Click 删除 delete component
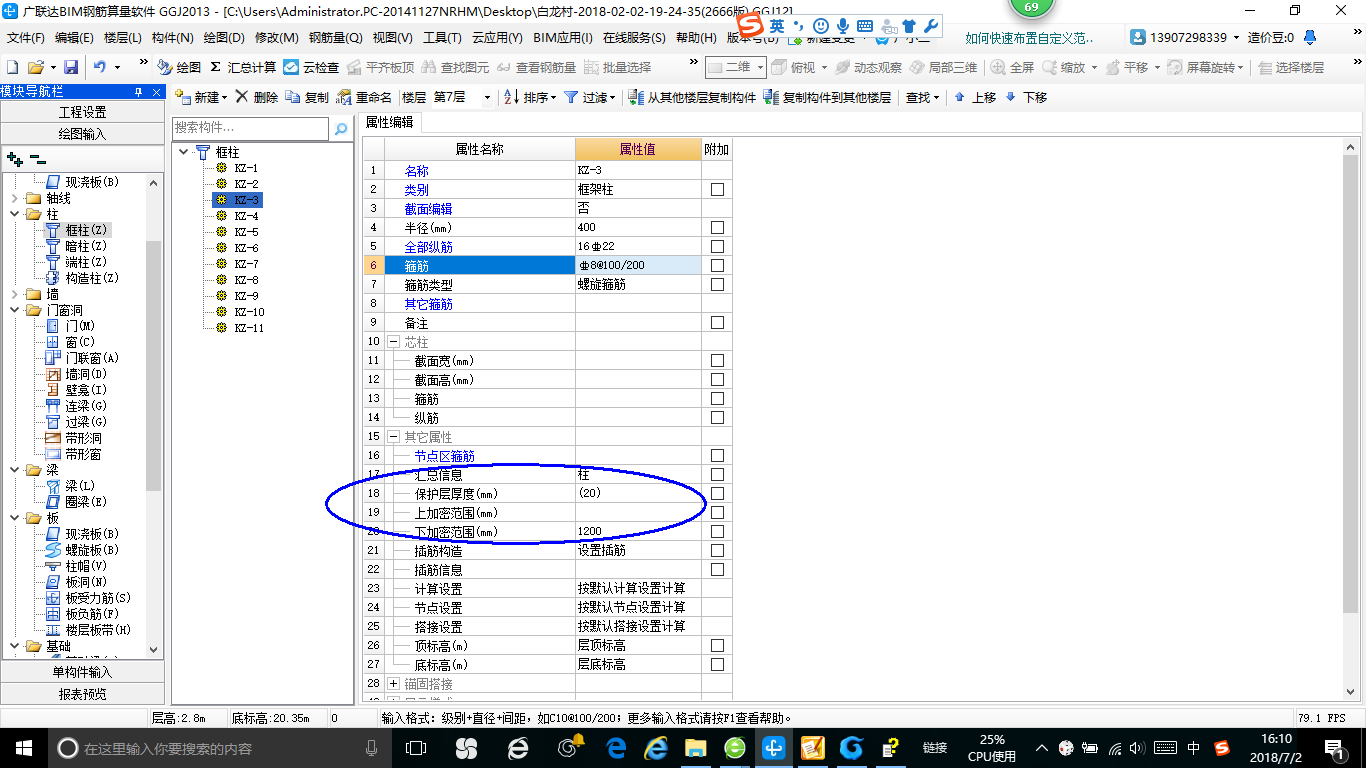This screenshot has width=1366, height=768. point(256,97)
